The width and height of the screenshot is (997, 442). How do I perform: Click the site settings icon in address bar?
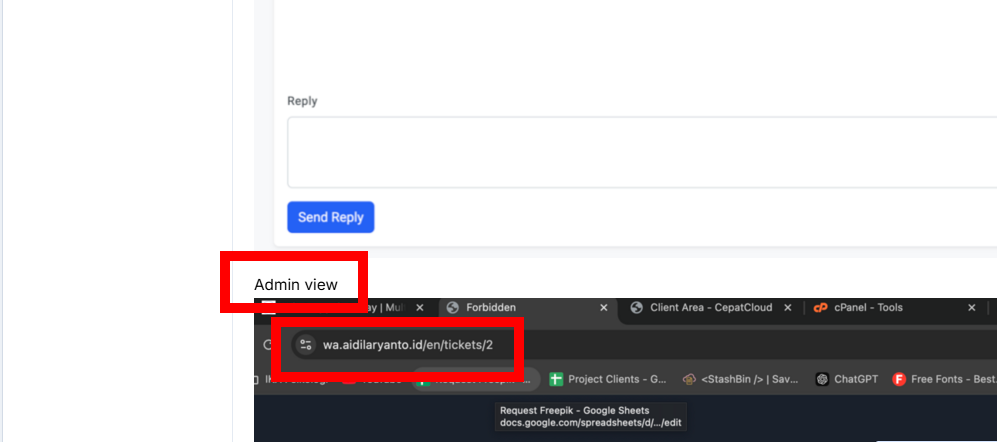[x=306, y=345]
